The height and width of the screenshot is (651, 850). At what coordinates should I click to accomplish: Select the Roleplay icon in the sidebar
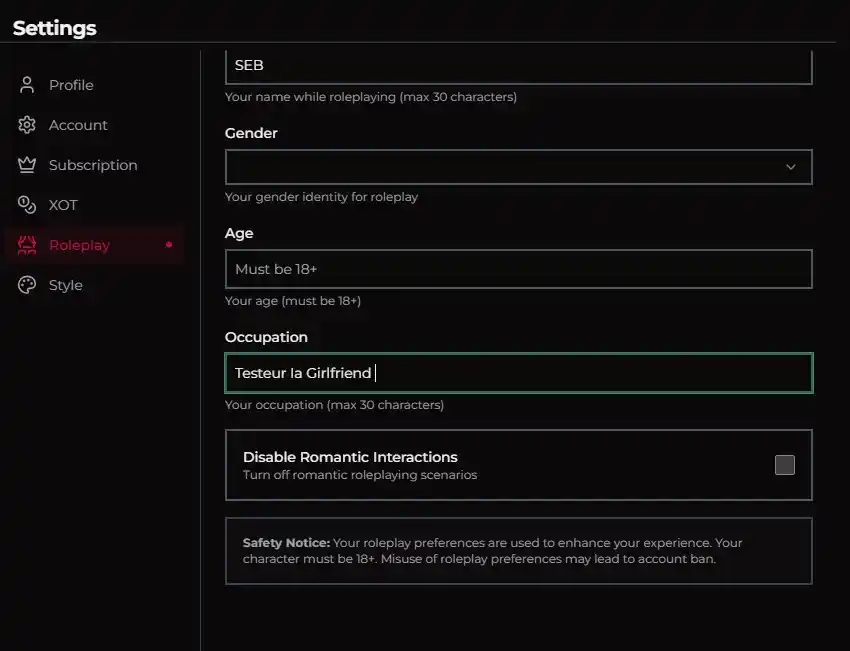[x=26, y=245]
